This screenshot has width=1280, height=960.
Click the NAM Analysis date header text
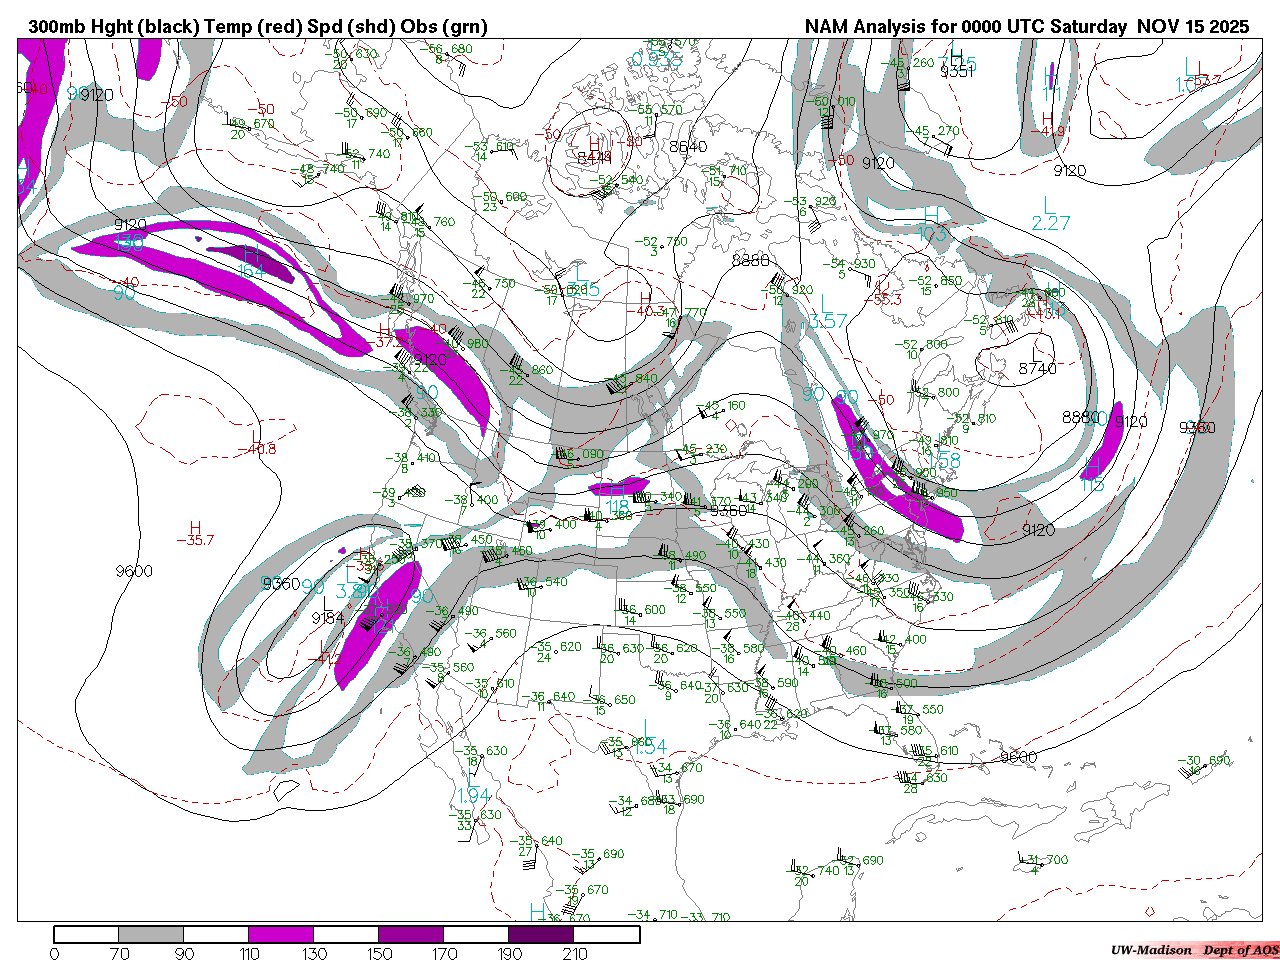coord(1027,26)
